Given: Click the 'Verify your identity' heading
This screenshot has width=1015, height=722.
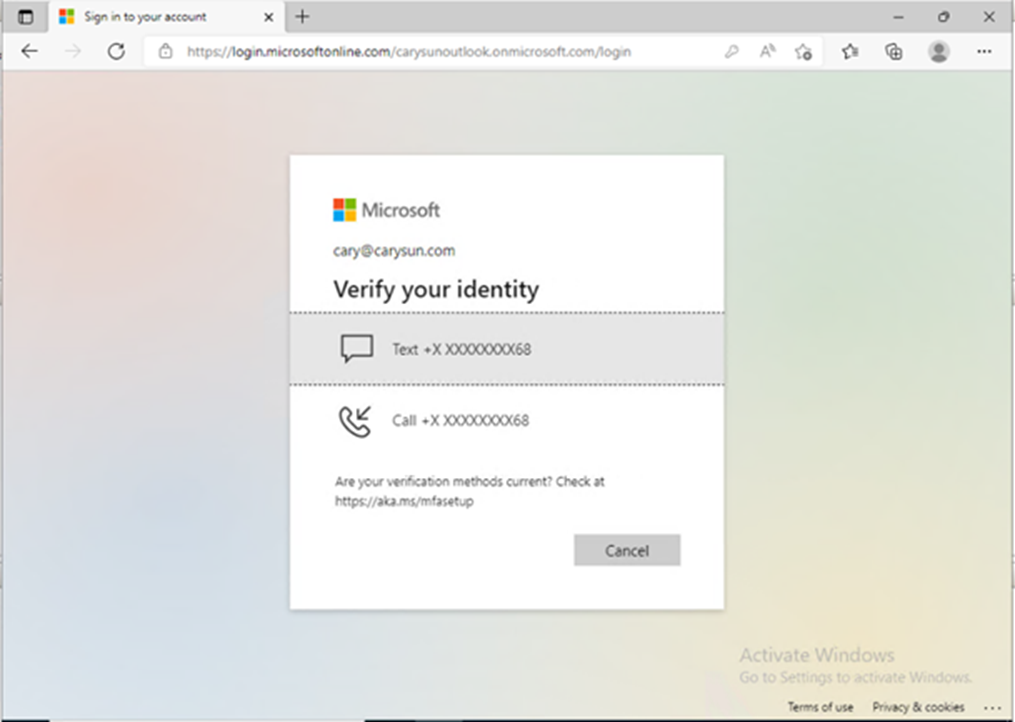Looking at the screenshot, I should 436,289.
